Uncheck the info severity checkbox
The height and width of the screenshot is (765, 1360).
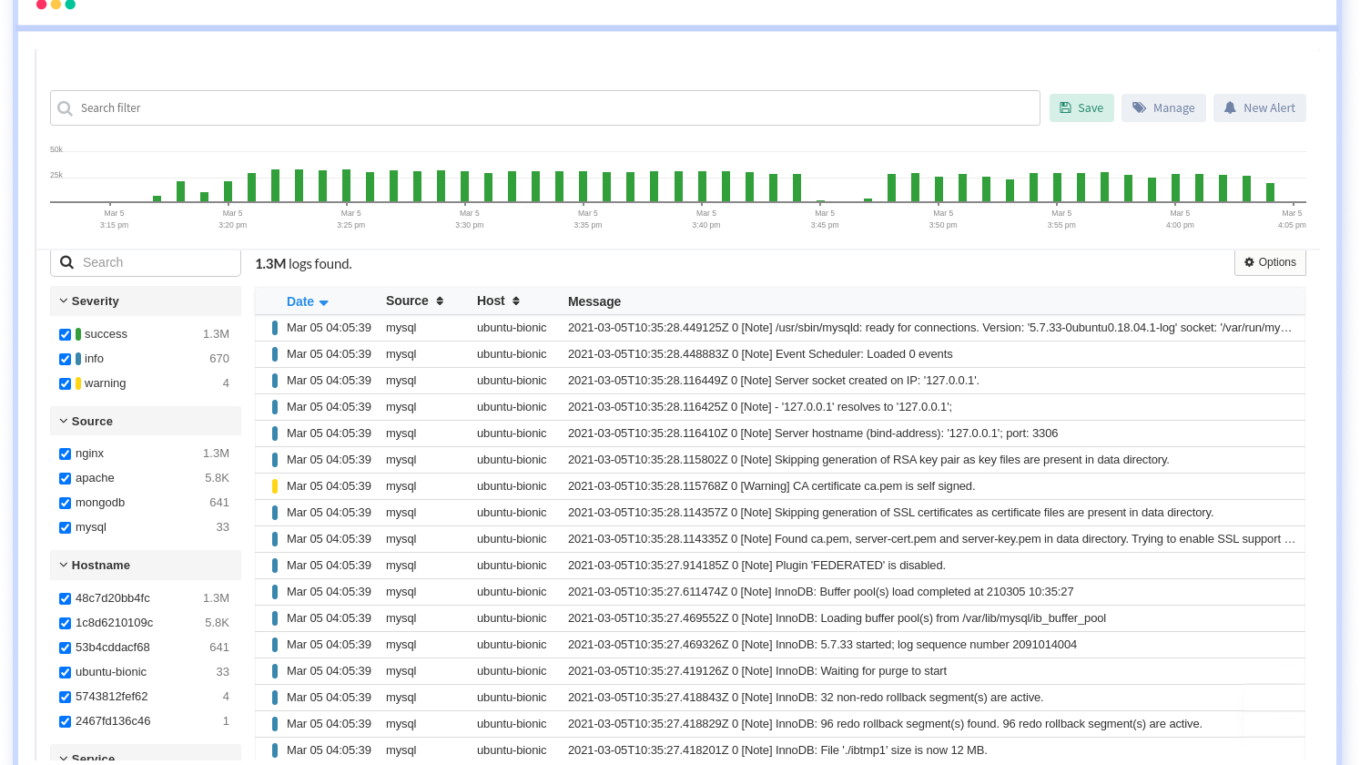65,359
